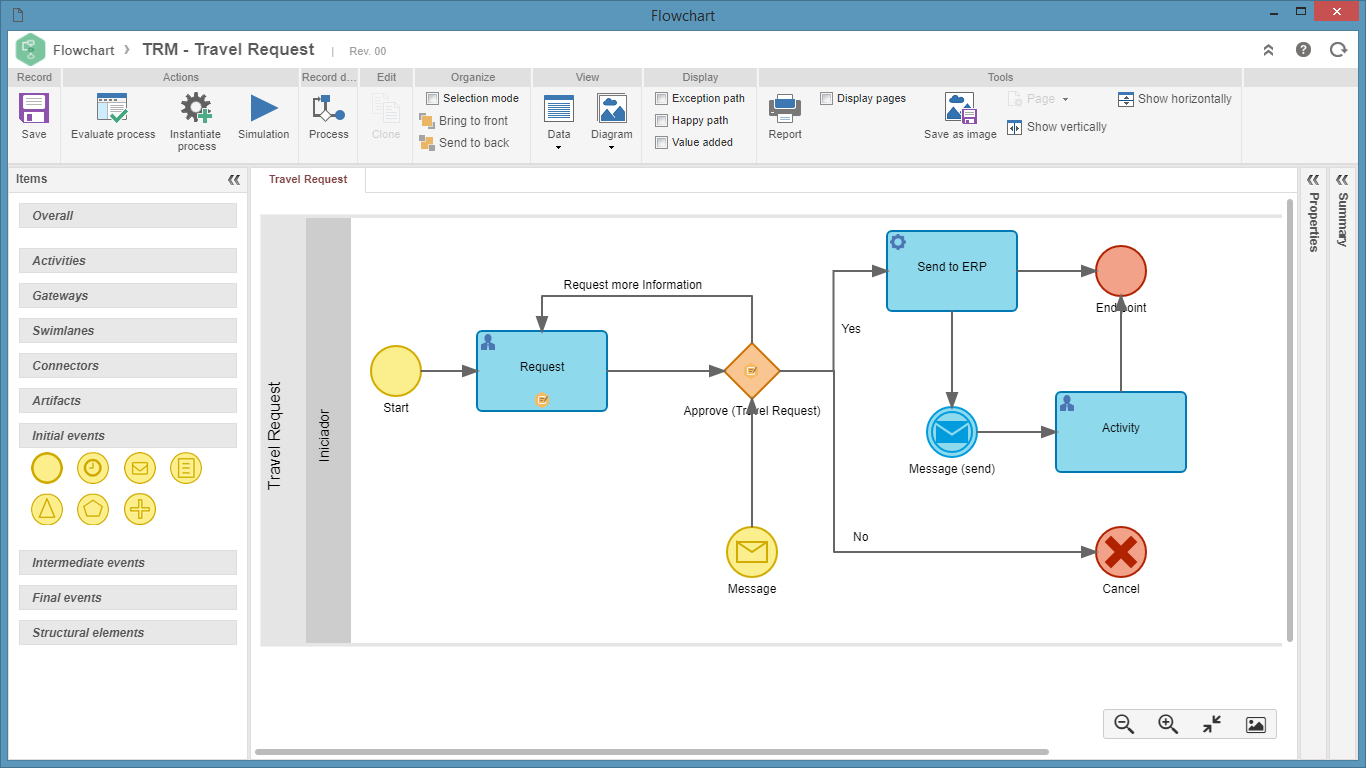The width and height of the screenshot is (1366, 768).
Task: Open the Data dropdown in View
Action: pos(559,123)
